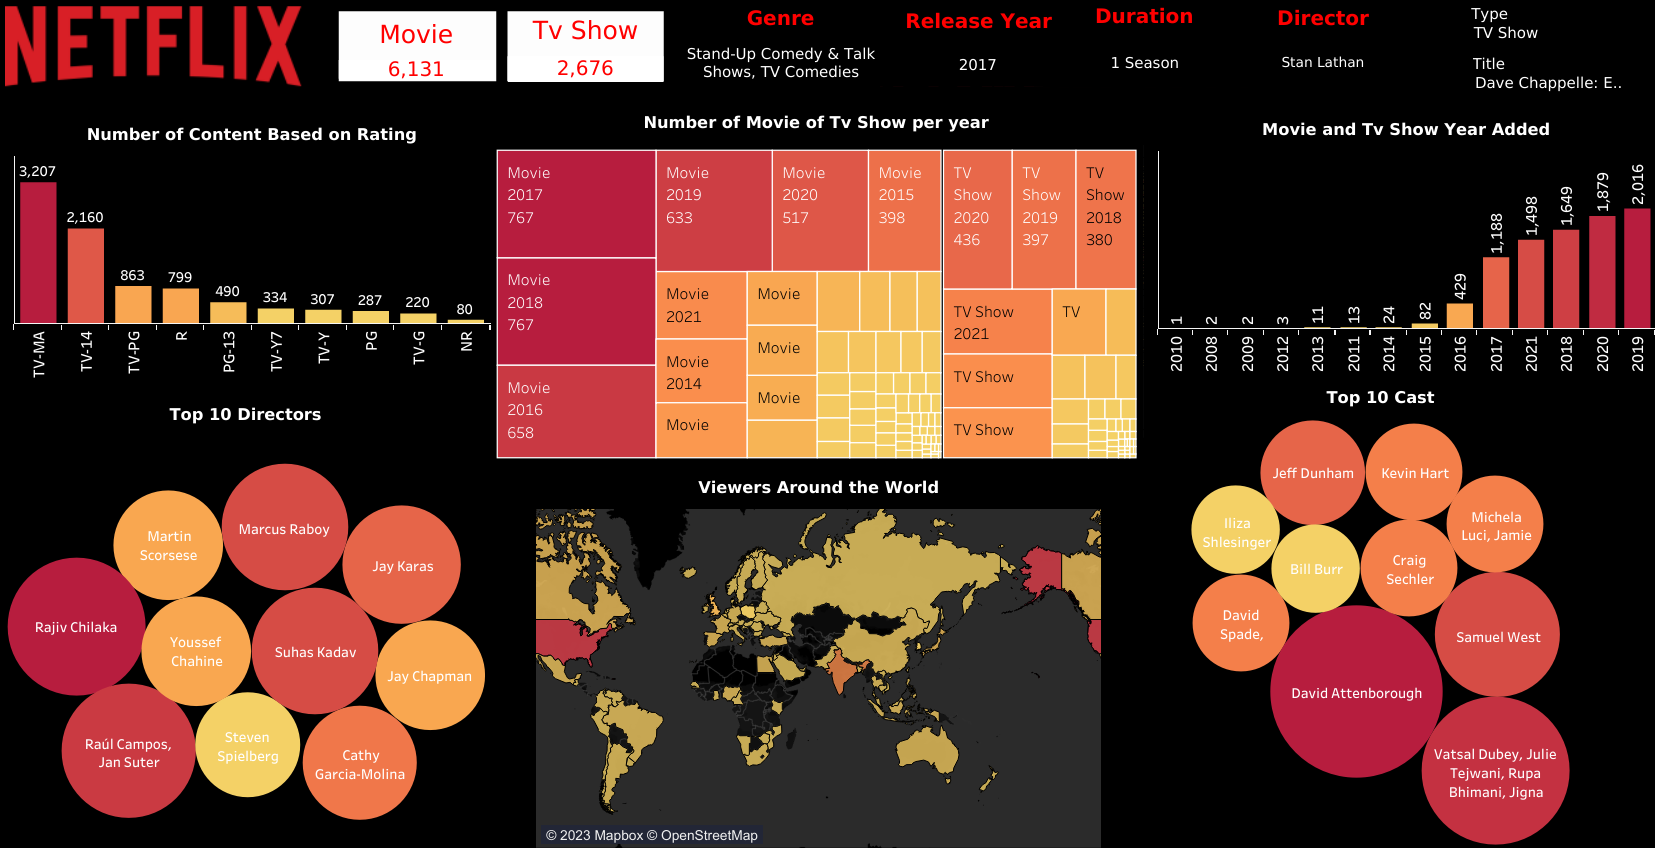Select the TV-14 bar showing 2,160
1655x848 pixels.
86,275
